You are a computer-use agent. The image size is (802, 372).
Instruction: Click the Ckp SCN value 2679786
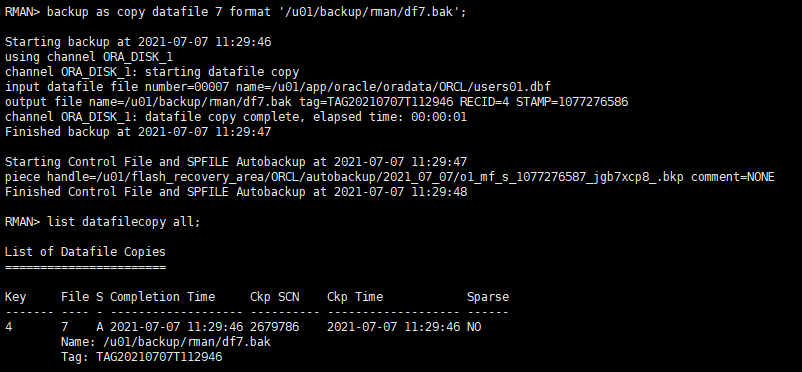275,327
